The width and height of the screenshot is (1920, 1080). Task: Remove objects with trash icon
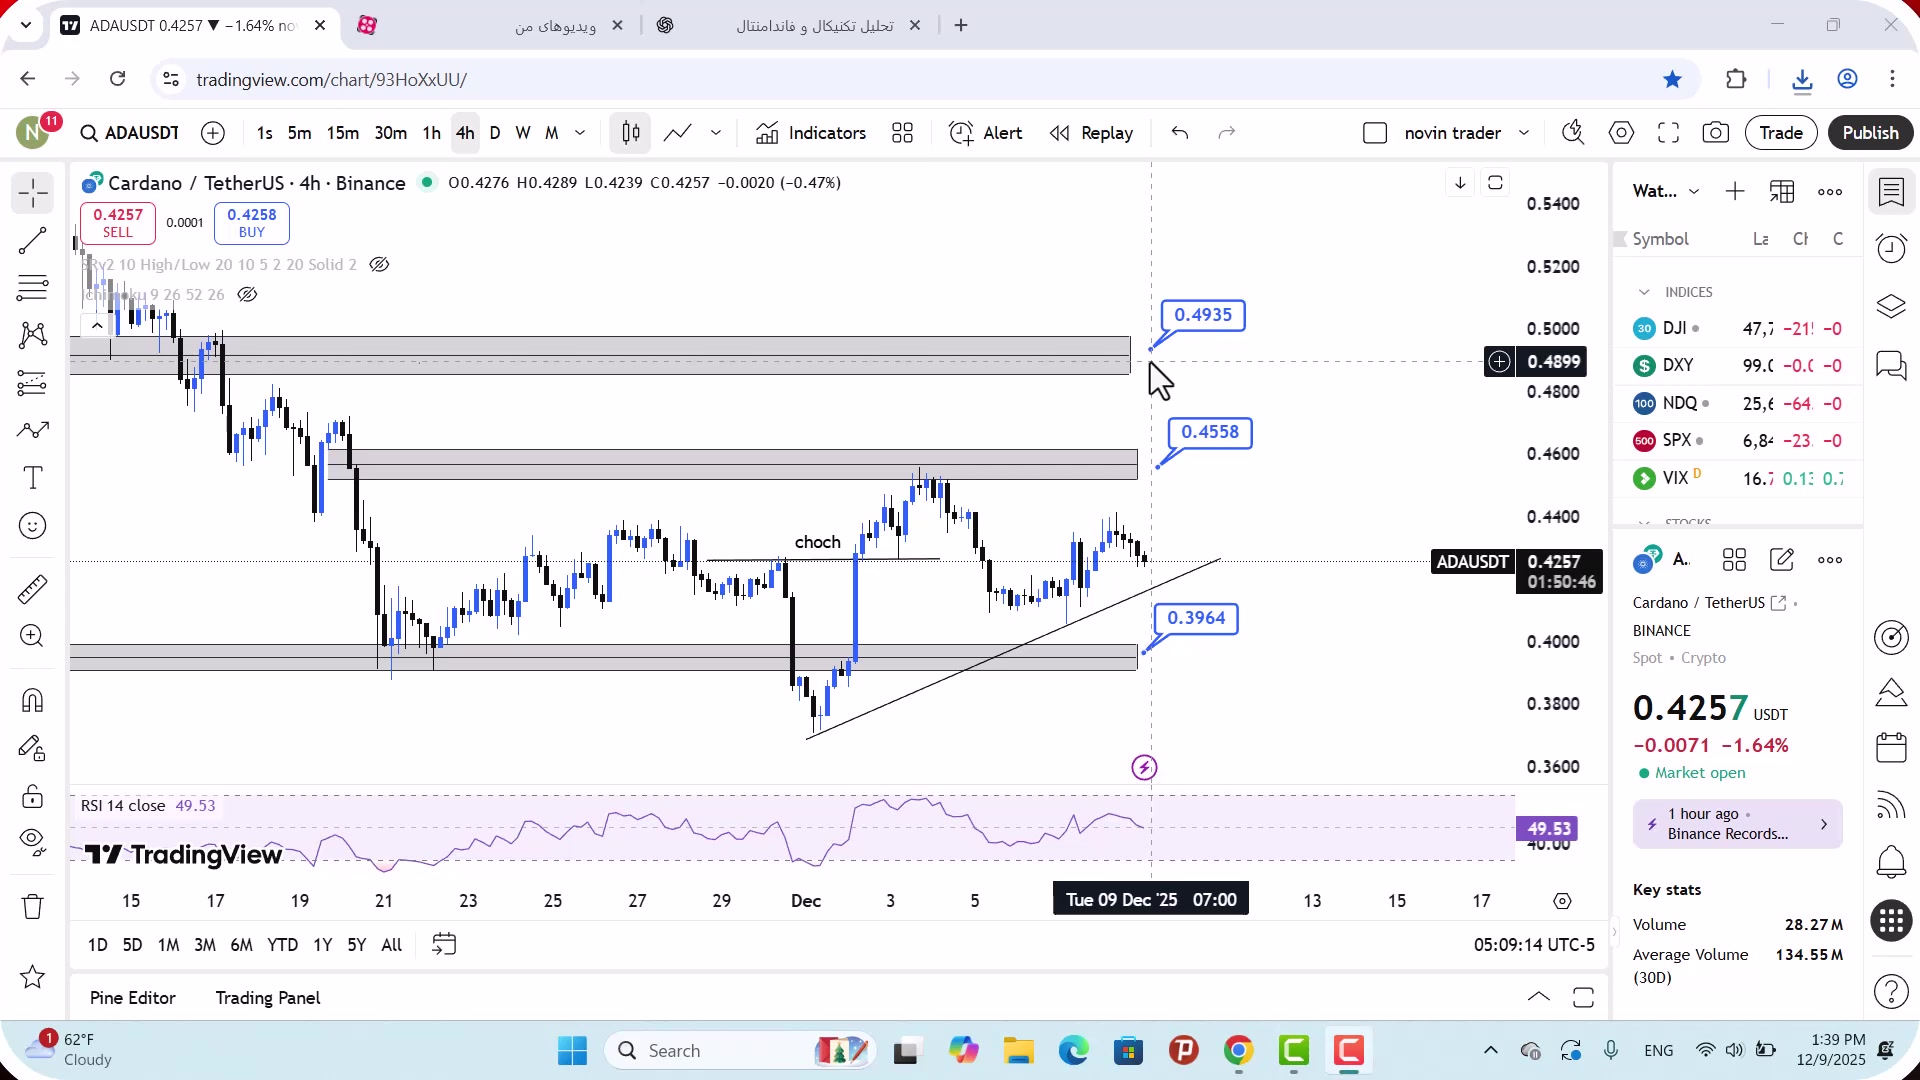[x=33, y=907]
